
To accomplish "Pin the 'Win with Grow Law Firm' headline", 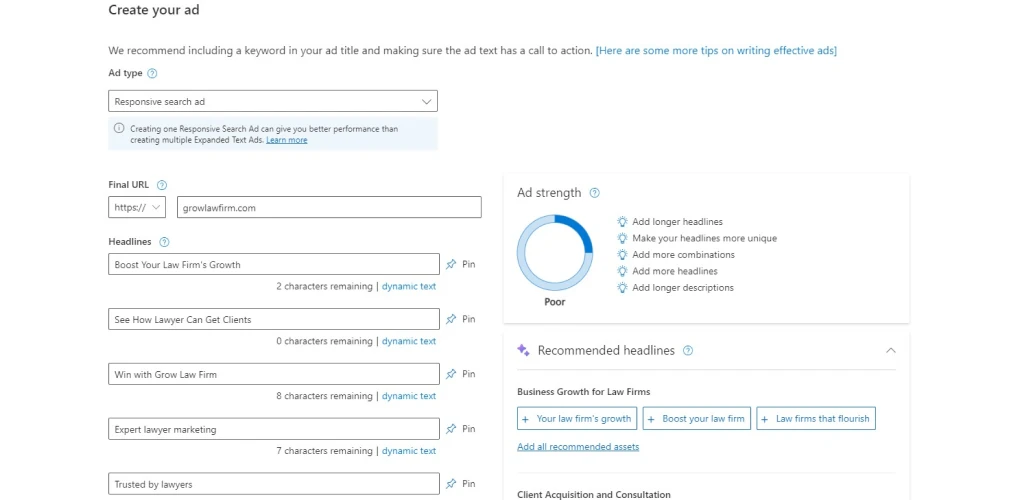I will click(x=460, y=374).
